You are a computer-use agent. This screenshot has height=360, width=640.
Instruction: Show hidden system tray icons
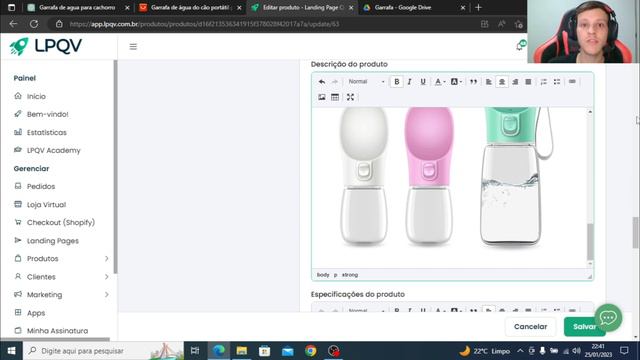[x=520, y=351]
